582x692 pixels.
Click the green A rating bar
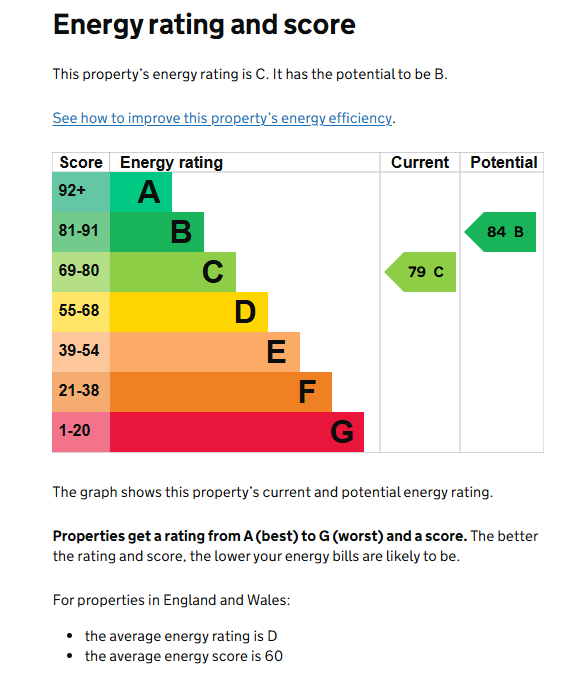141,192
